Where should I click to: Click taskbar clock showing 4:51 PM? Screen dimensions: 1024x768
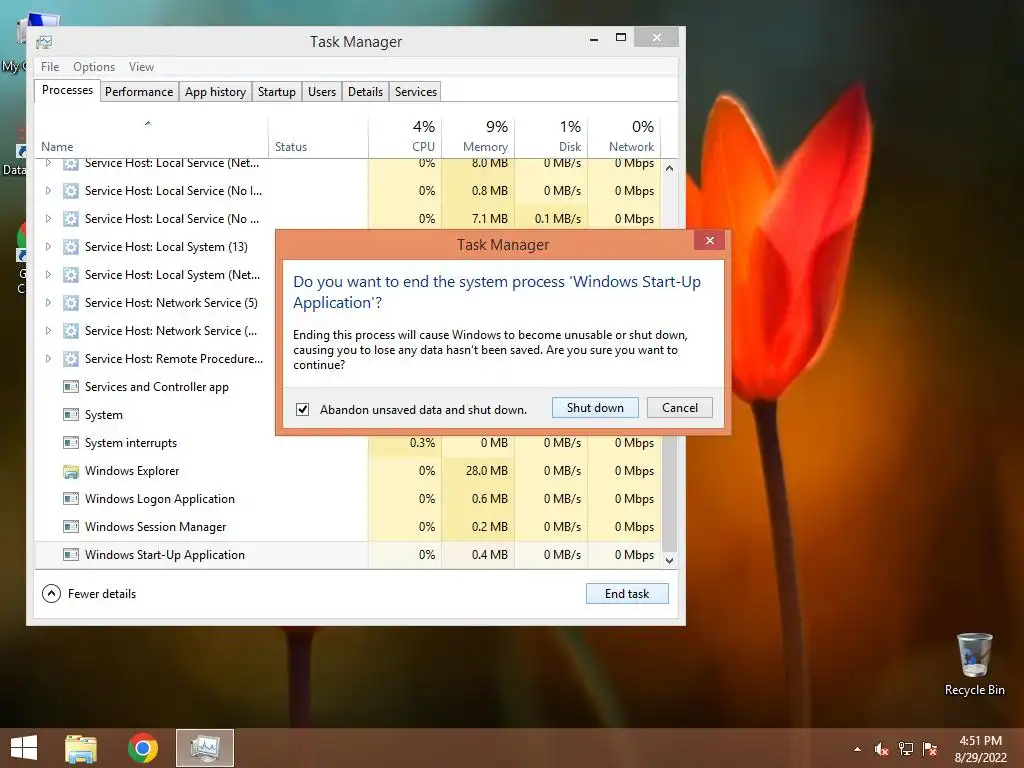point(980,749)
